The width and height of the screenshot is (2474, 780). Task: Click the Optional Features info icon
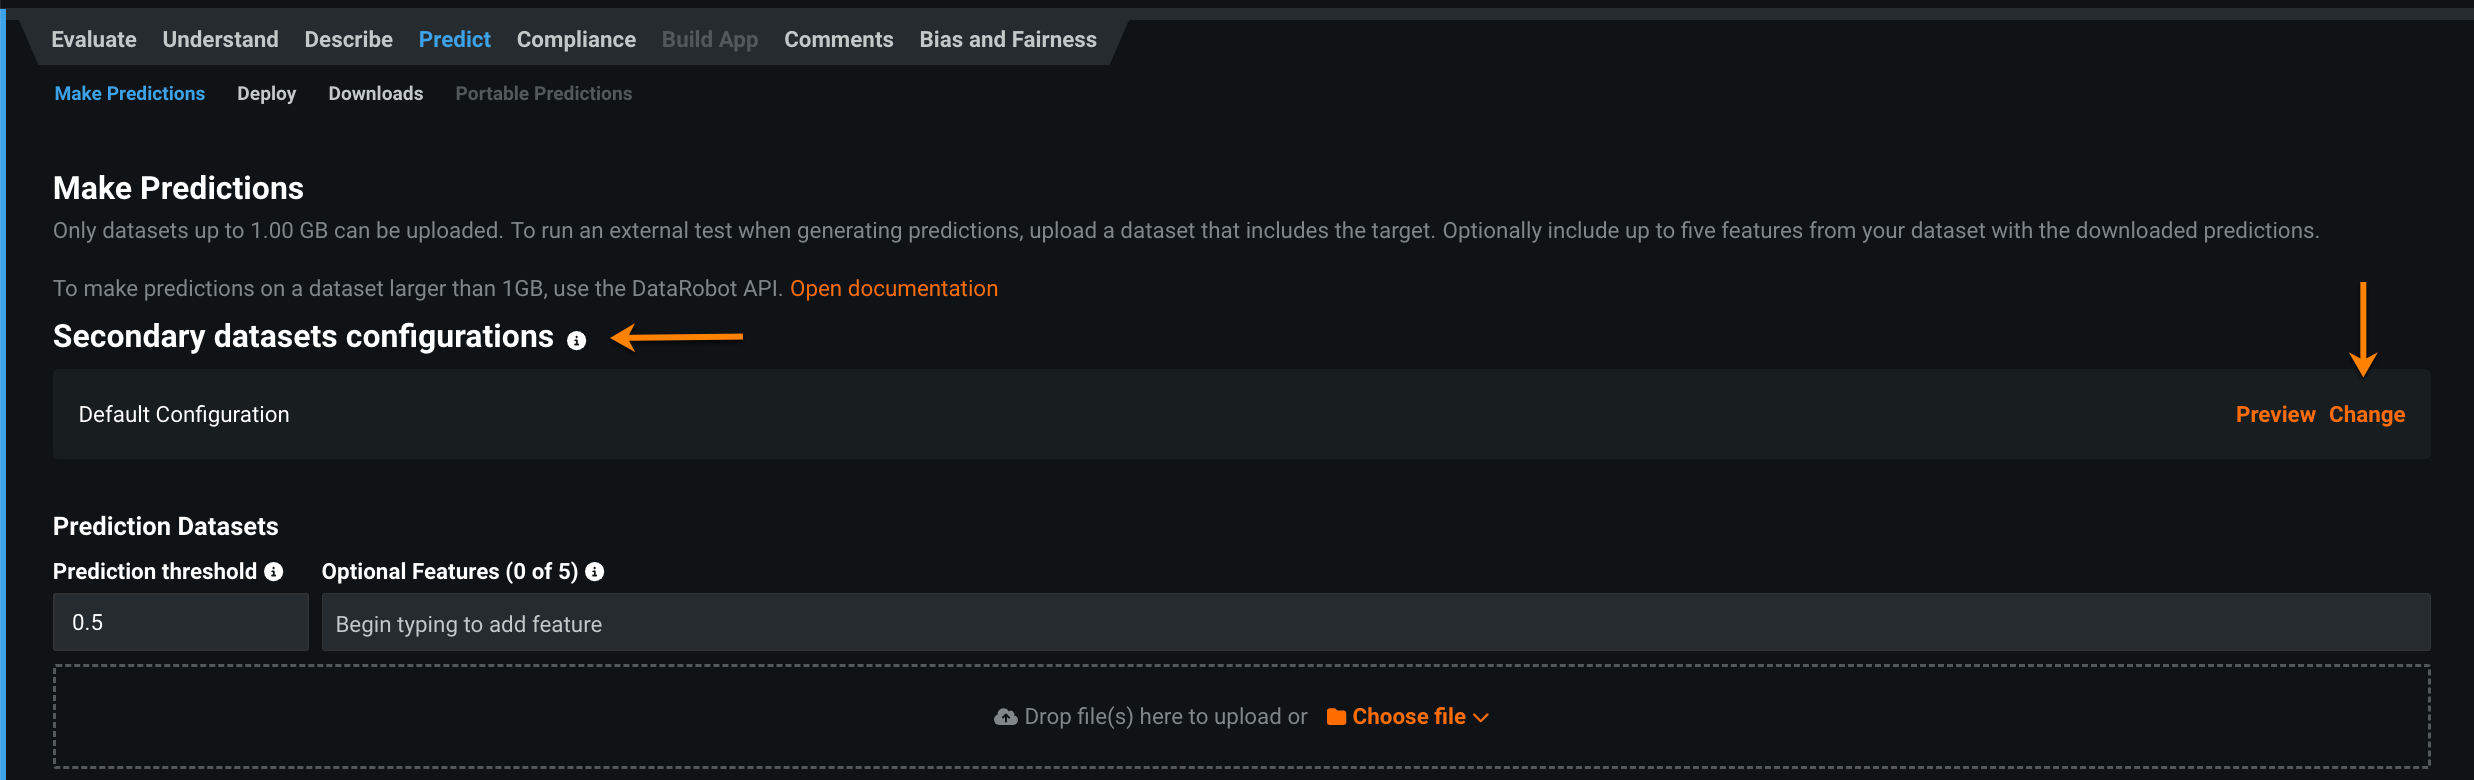click(595, 572)
